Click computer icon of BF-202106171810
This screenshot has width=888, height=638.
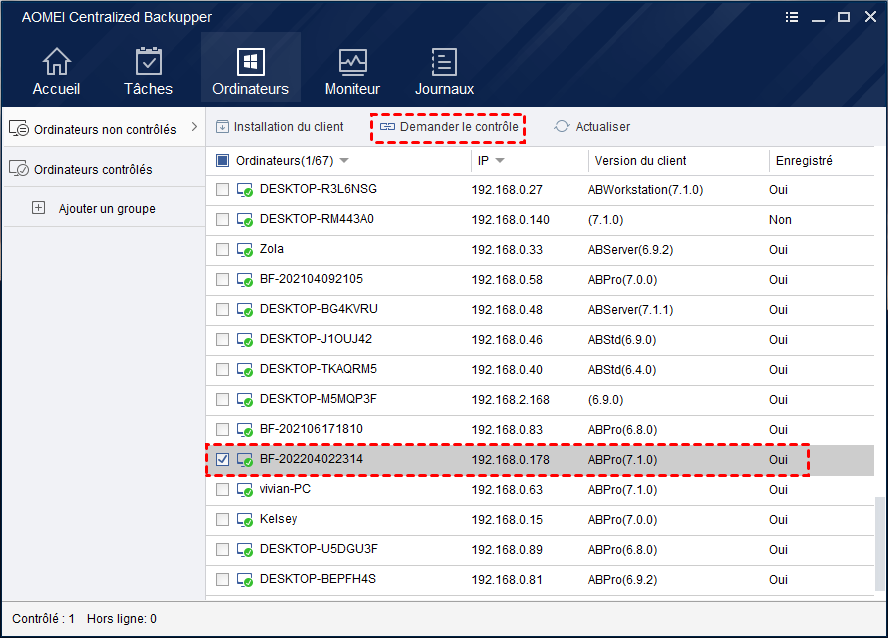point(245,430)
